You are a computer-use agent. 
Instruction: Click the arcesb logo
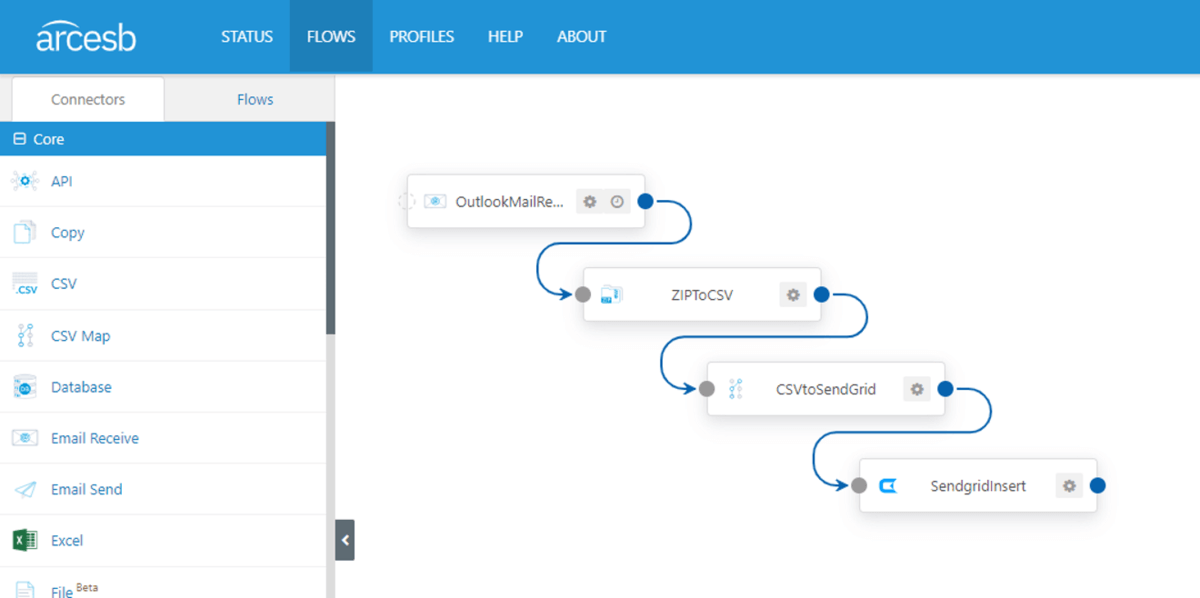click(86, 37)
